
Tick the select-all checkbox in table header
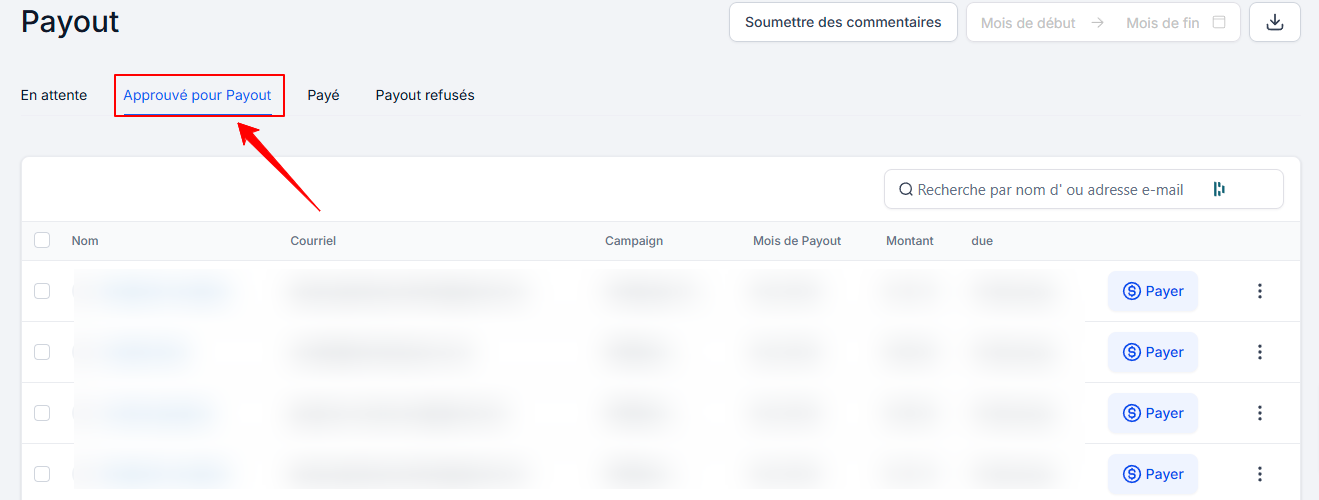click(x=42, y=240)
